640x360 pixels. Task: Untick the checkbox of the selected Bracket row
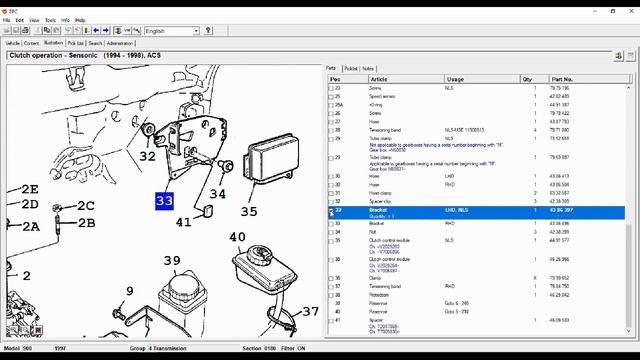[x=331, y=211]
